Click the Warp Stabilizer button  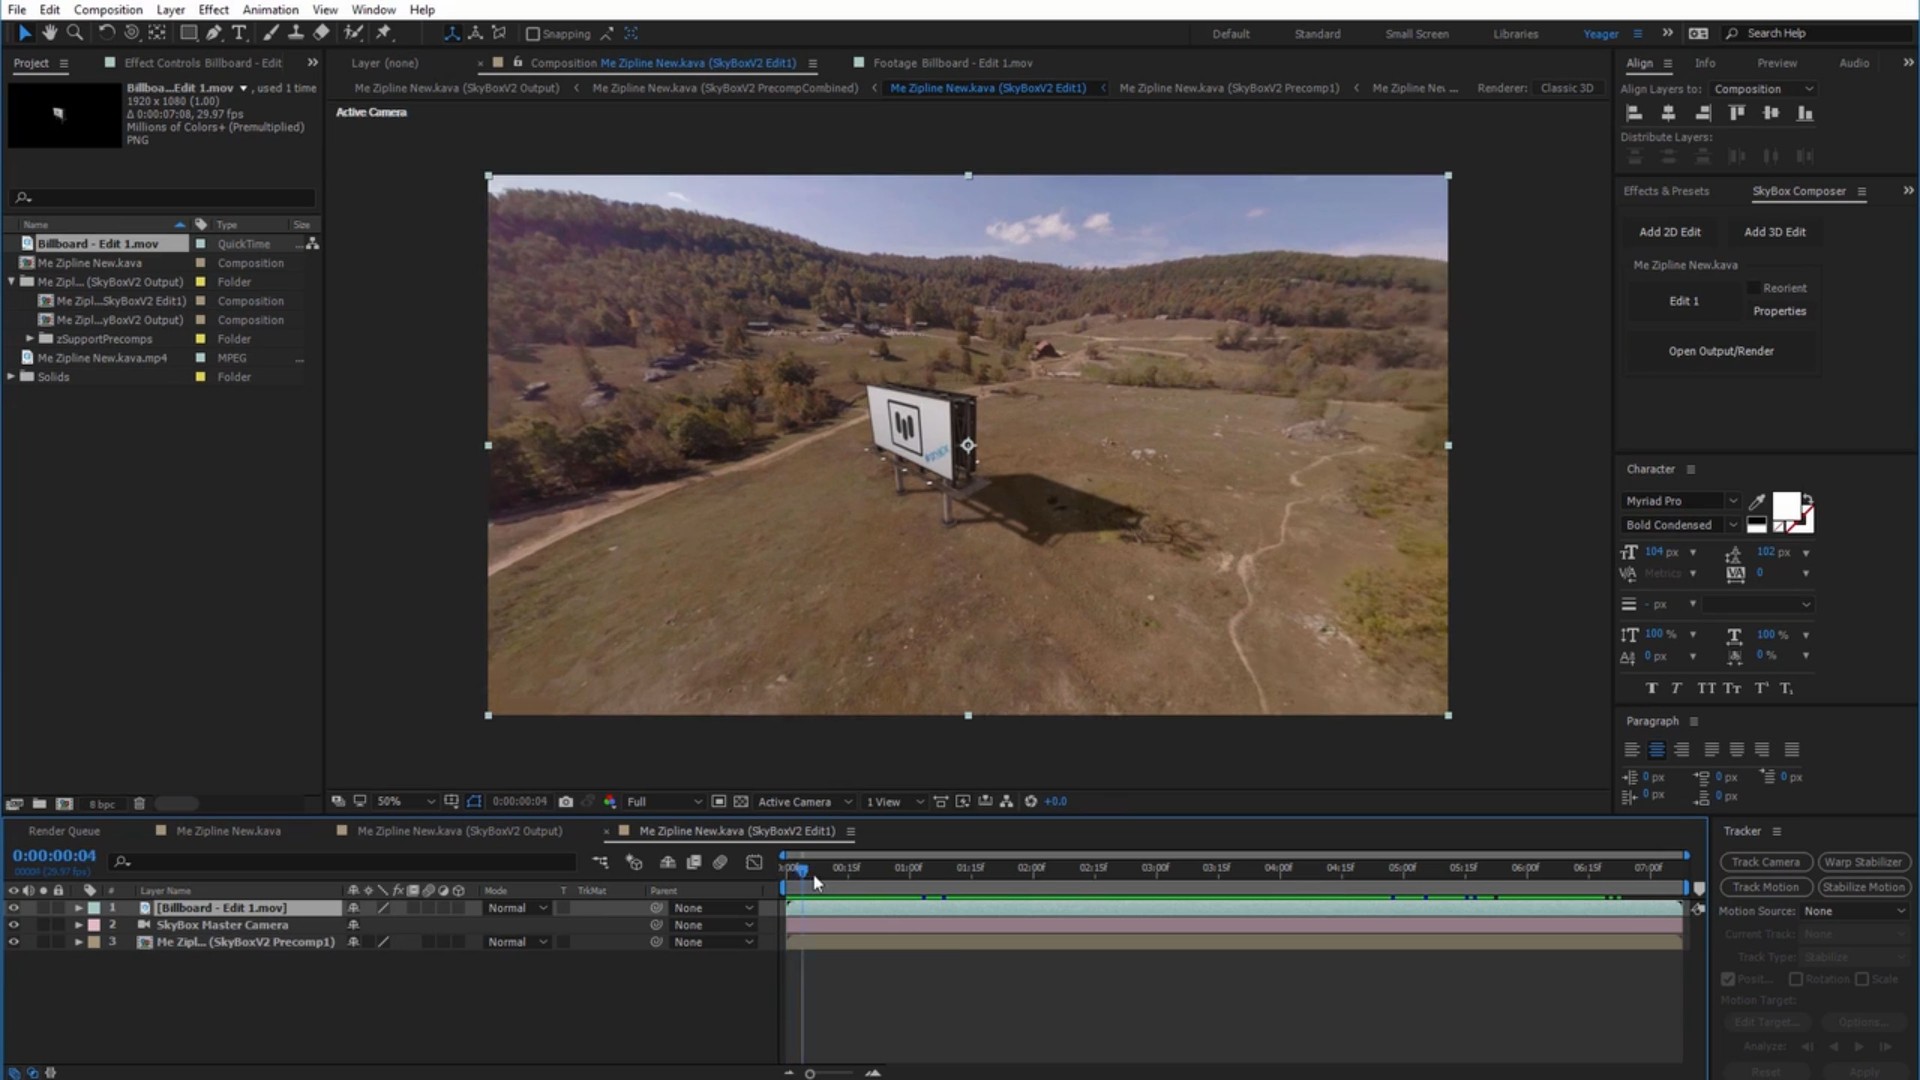(x=1862, y=861)
